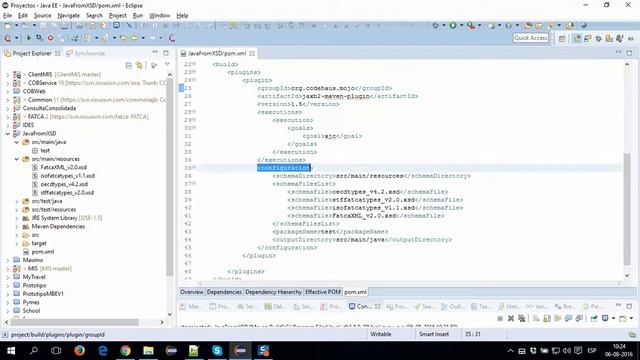This screenshot has width=640, height=360.
Task: Switch to the Overview editor tab
Action: pos(191,292)
